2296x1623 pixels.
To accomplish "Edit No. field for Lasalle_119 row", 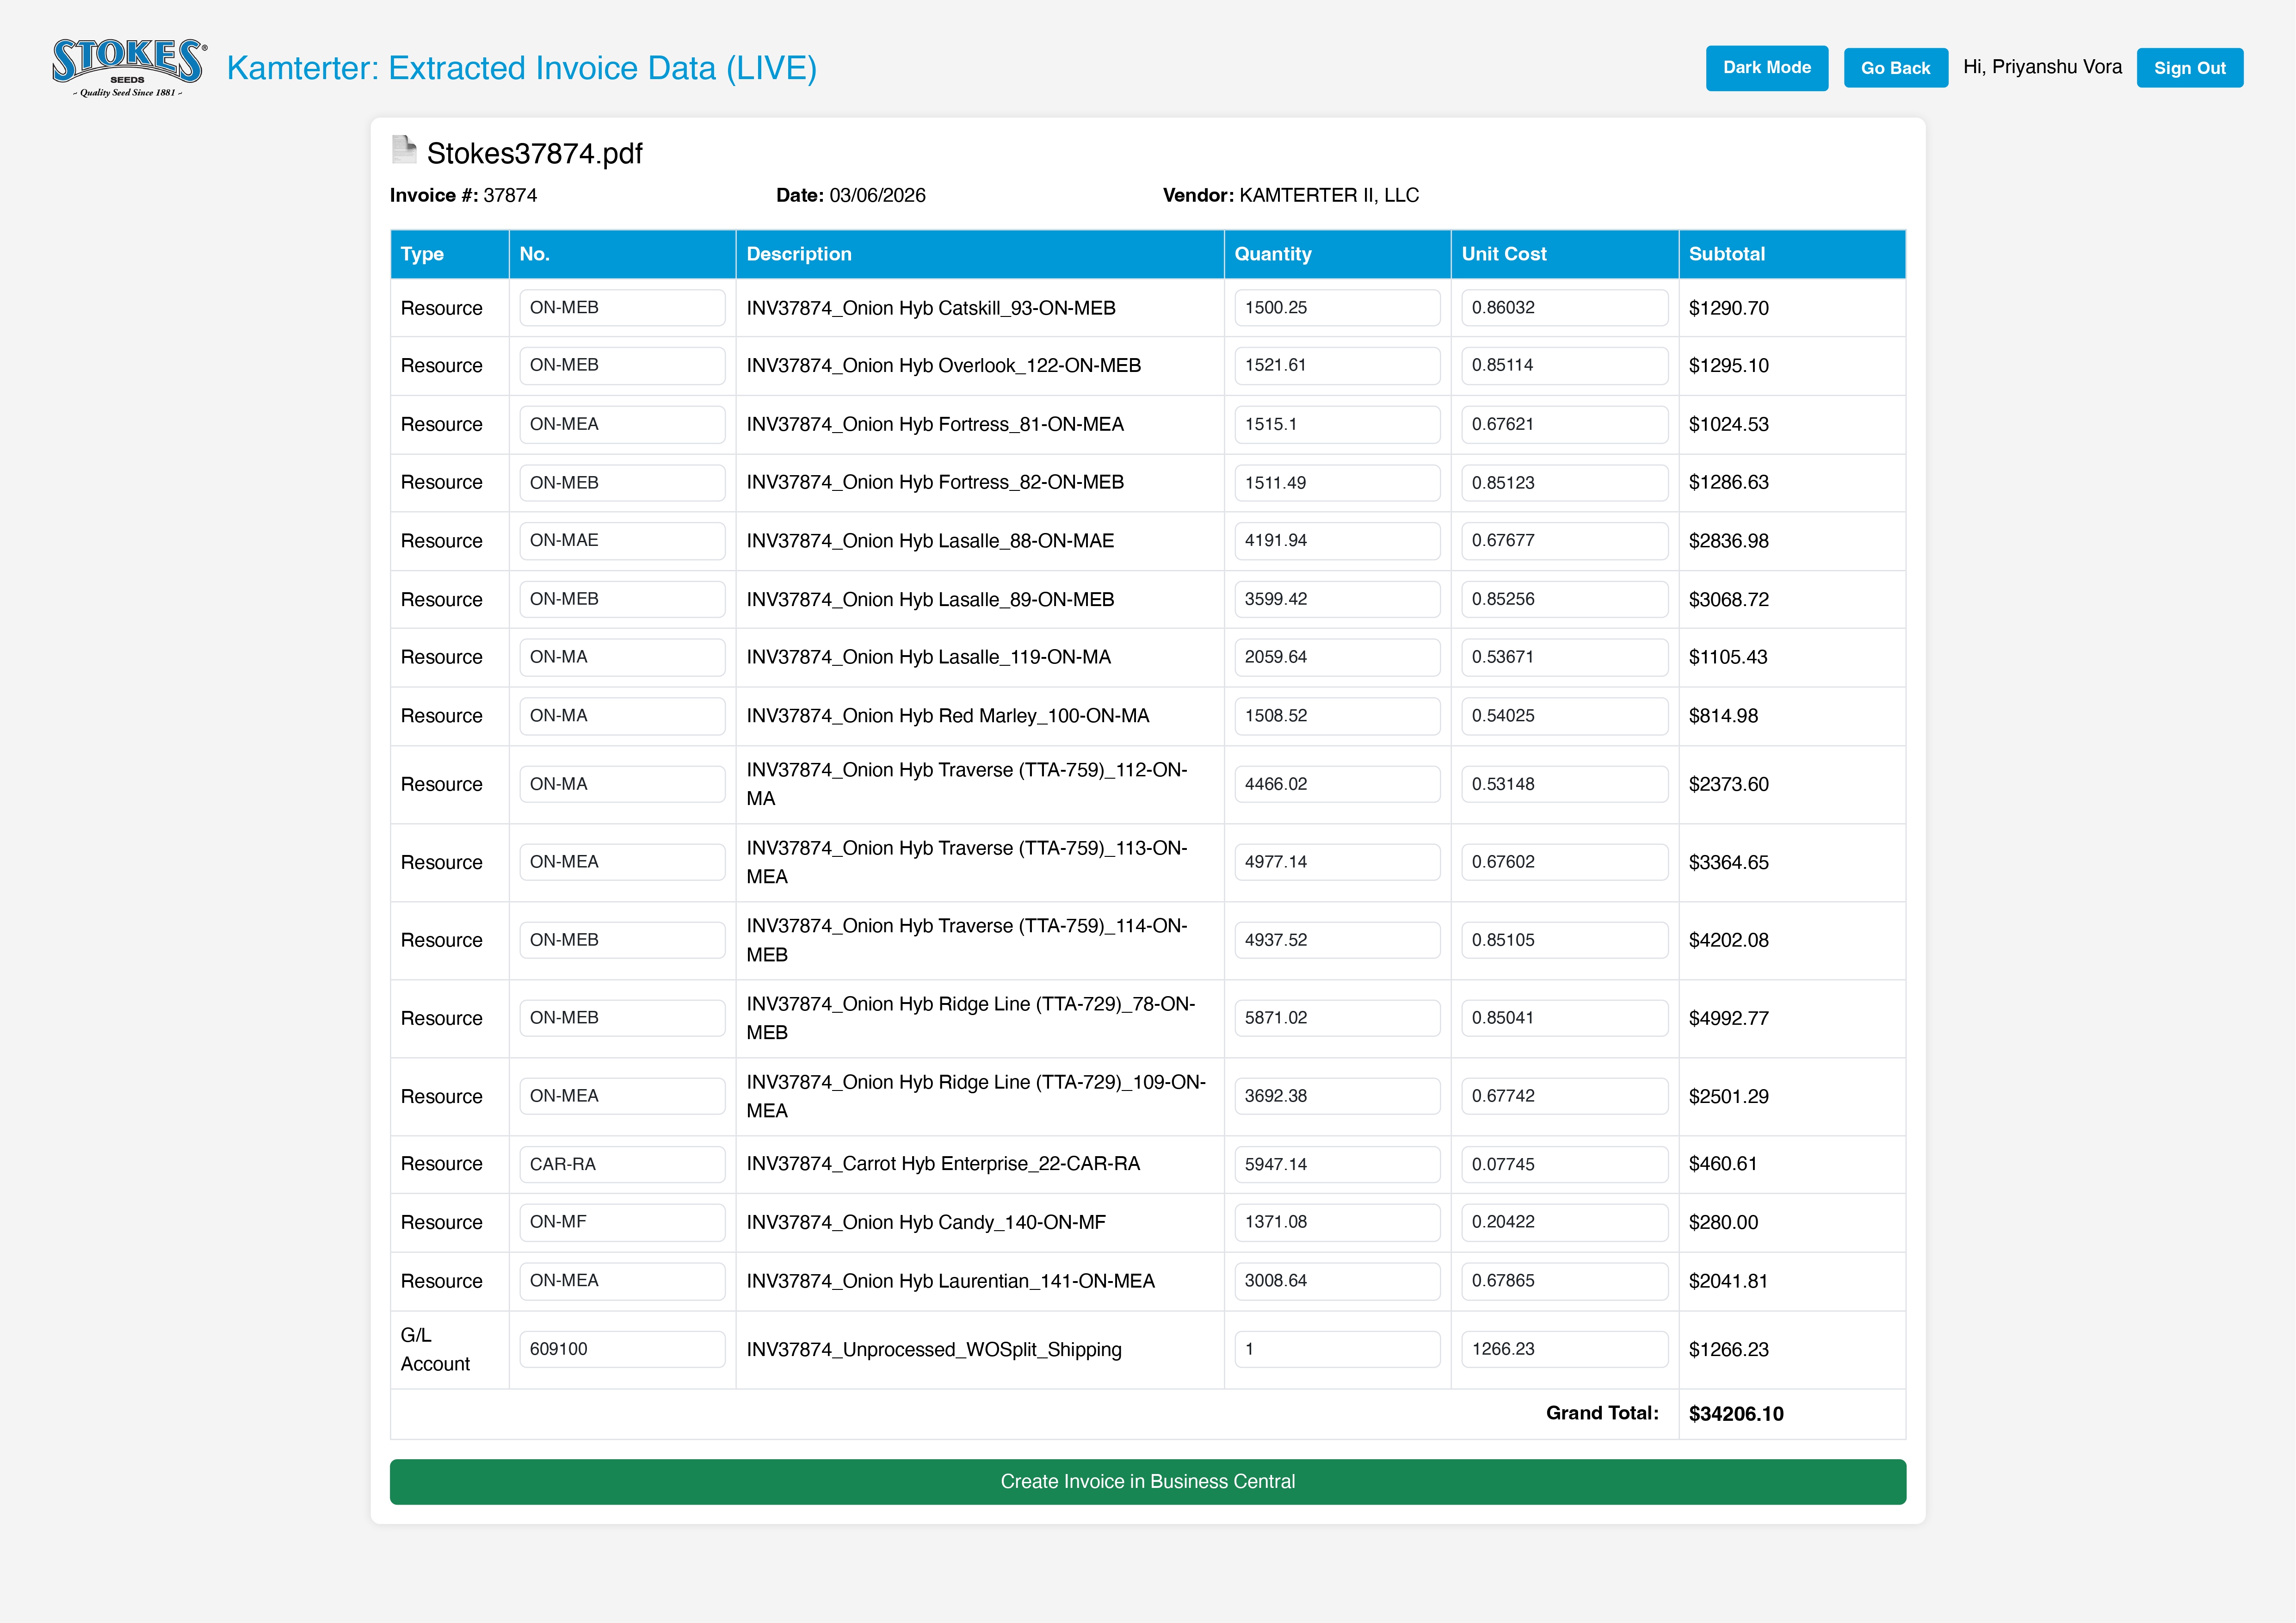I will coord(622,657).
